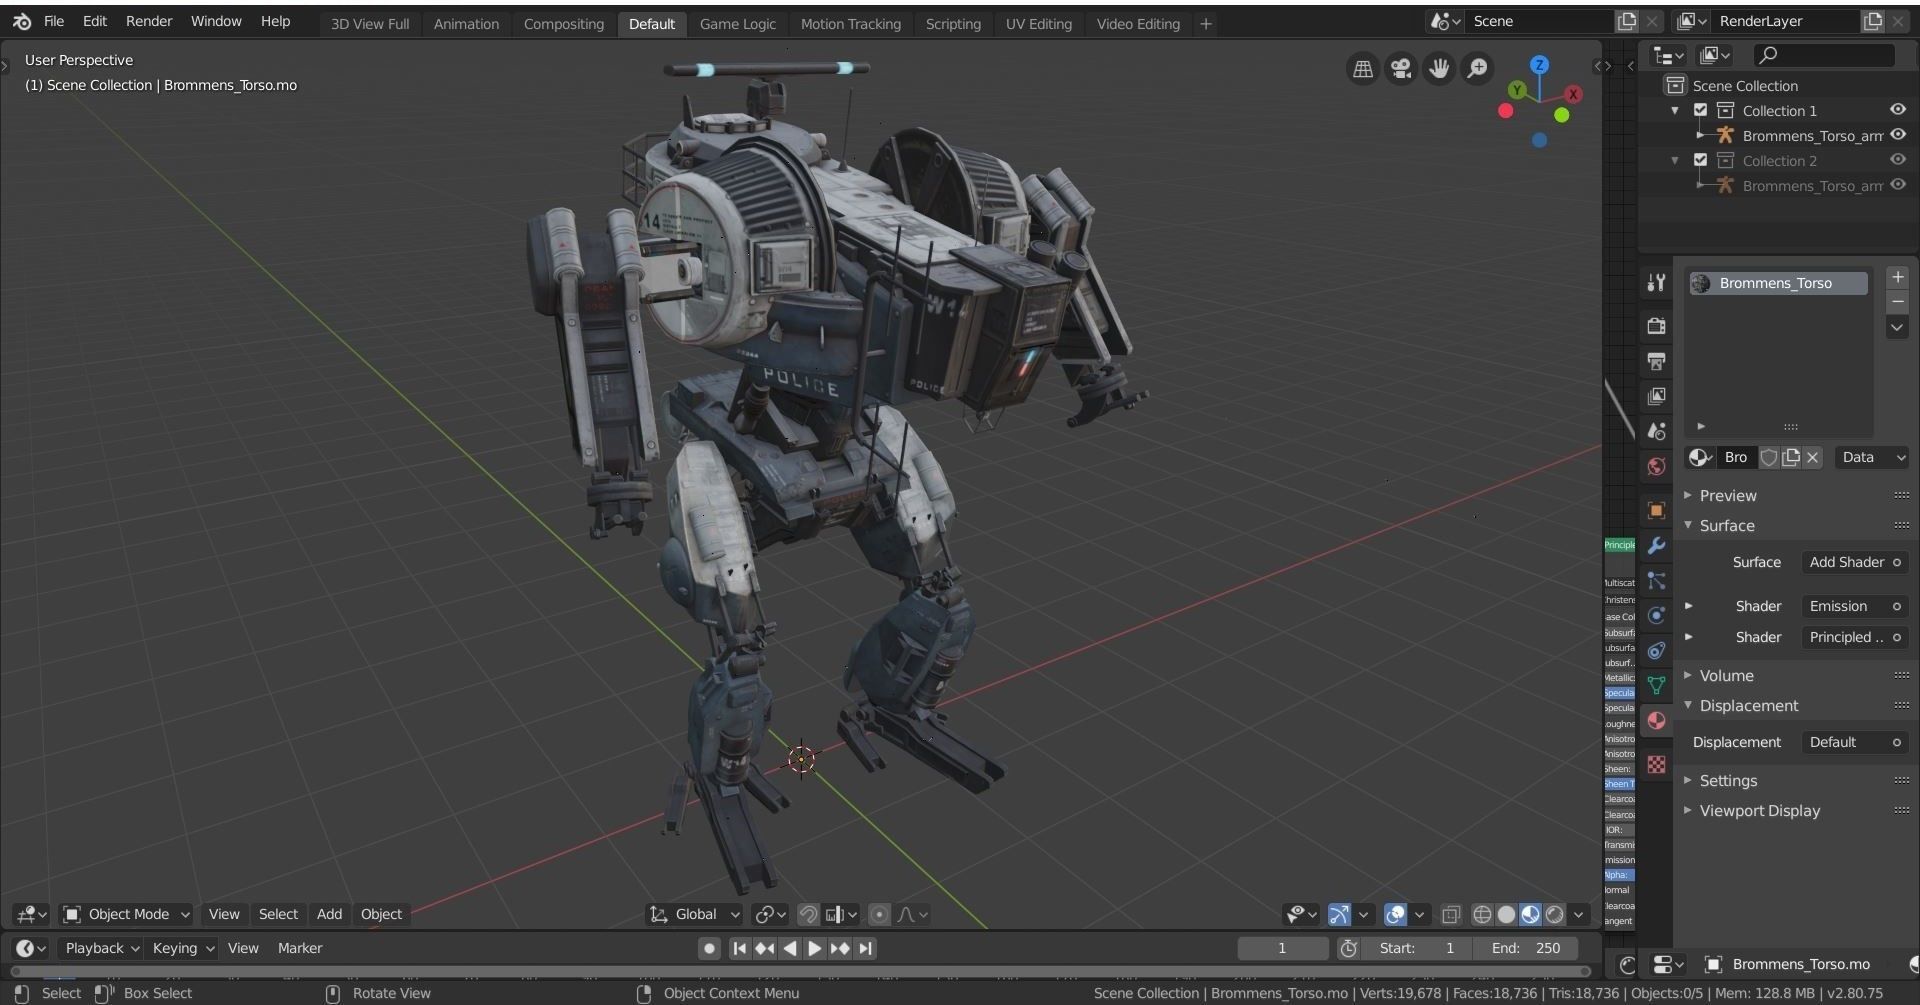Open the Add menu in viewport header
Viewport: 1920px width, 1005px height.
329,914
